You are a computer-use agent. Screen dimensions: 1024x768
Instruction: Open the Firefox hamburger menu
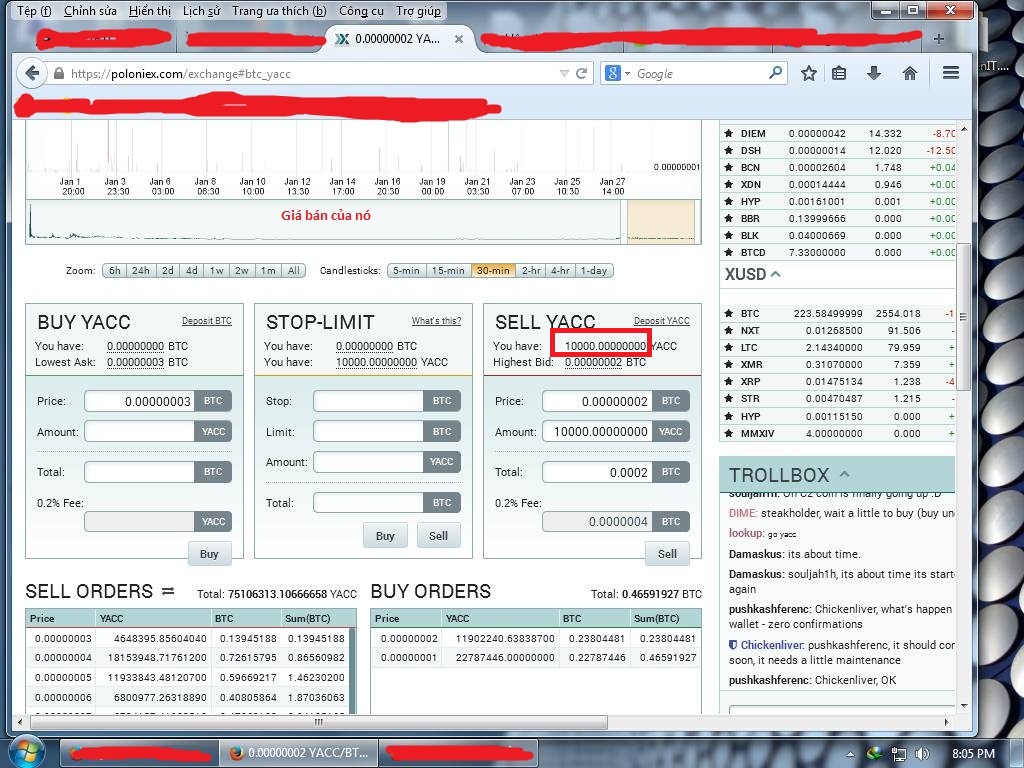(951, 73)
